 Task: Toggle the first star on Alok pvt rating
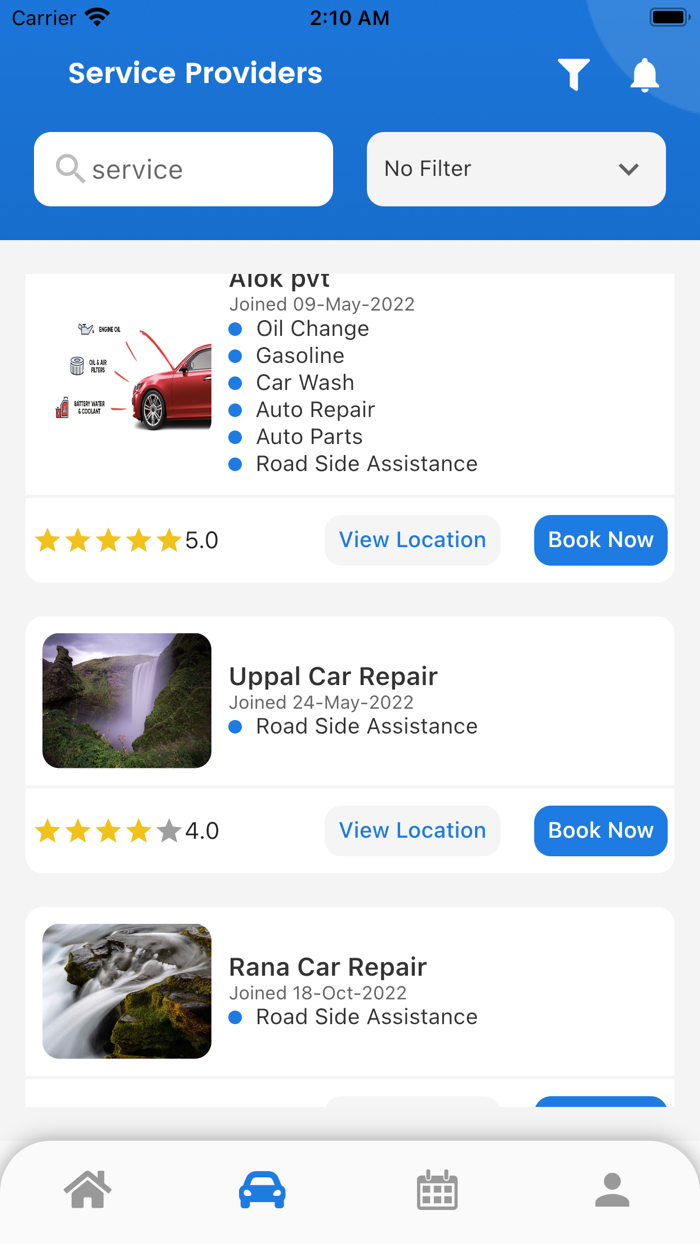coord(47,540)
